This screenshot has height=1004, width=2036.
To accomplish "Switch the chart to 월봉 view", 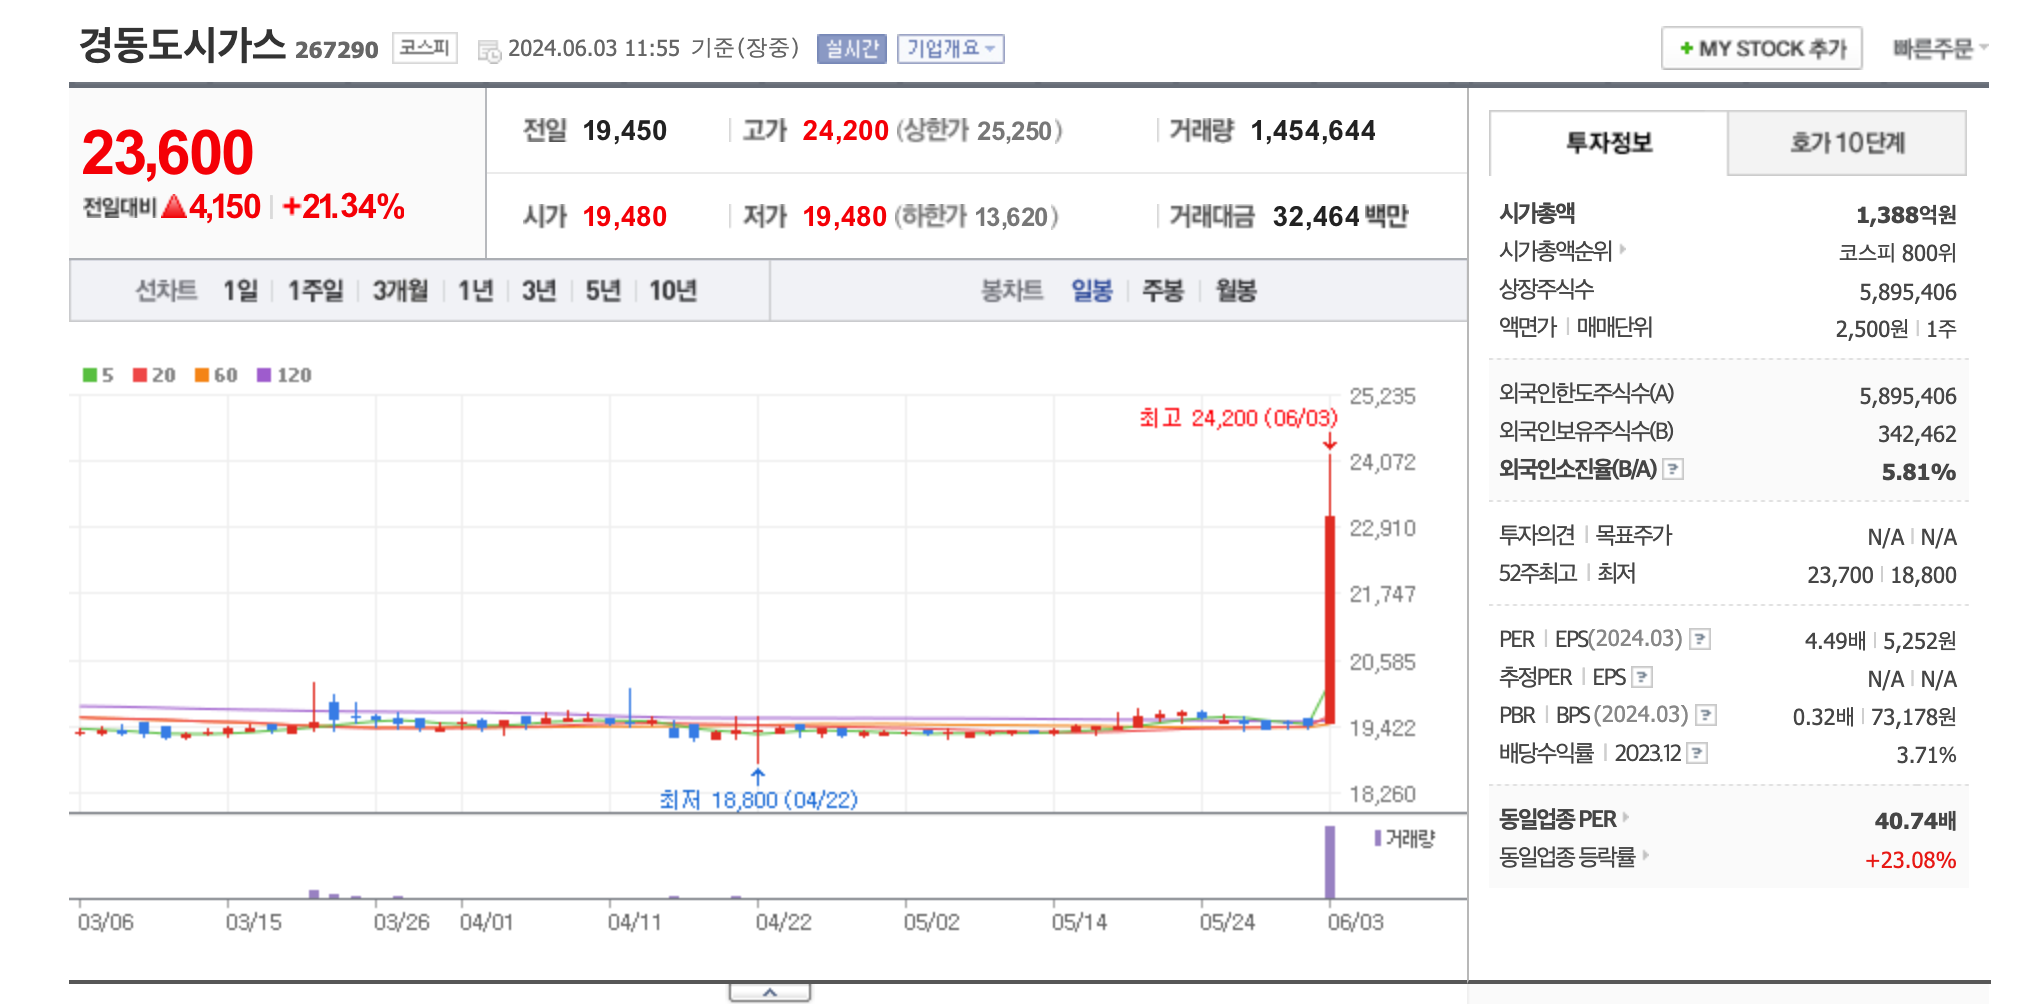I will point(1236,291).
